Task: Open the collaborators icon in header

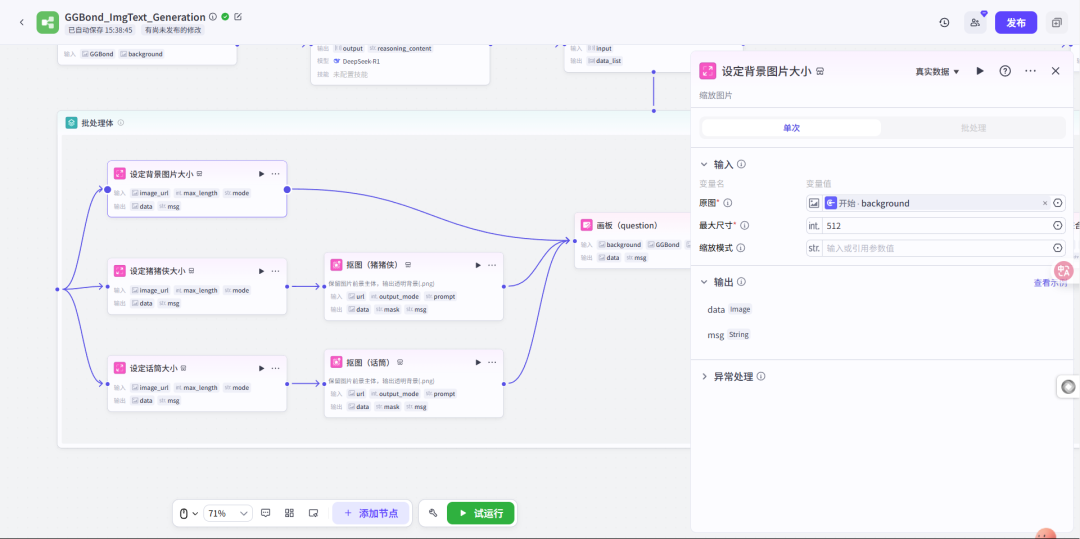Action: coord(975,23)
